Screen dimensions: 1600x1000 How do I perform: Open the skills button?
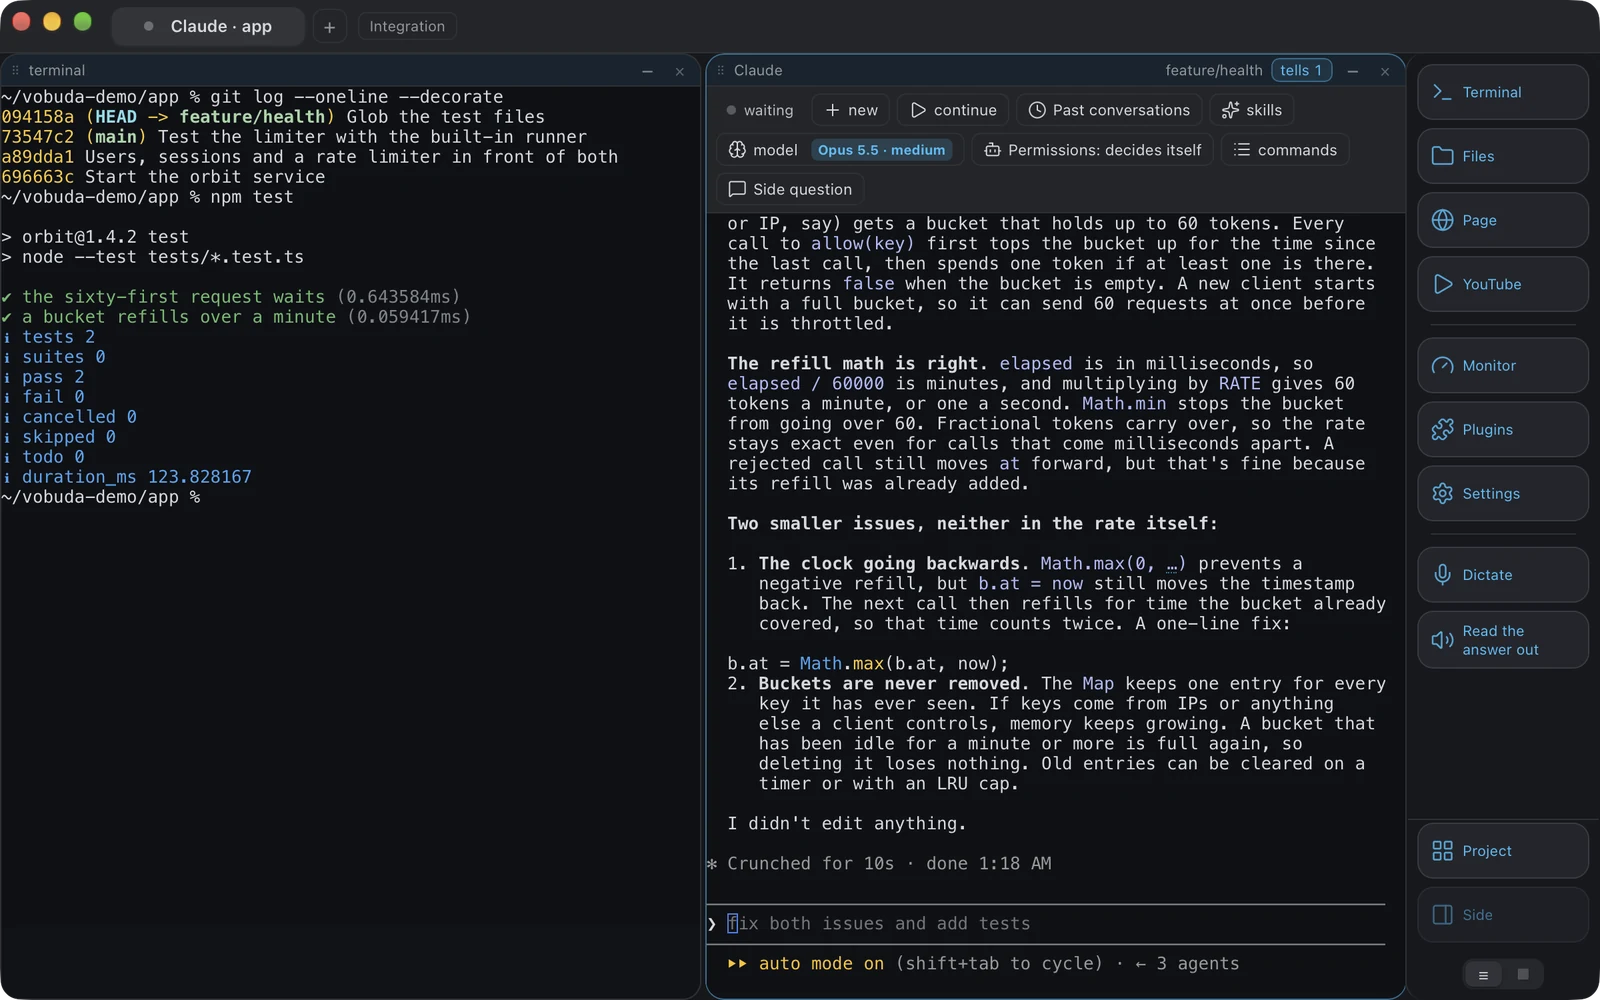pos(1251,110)
